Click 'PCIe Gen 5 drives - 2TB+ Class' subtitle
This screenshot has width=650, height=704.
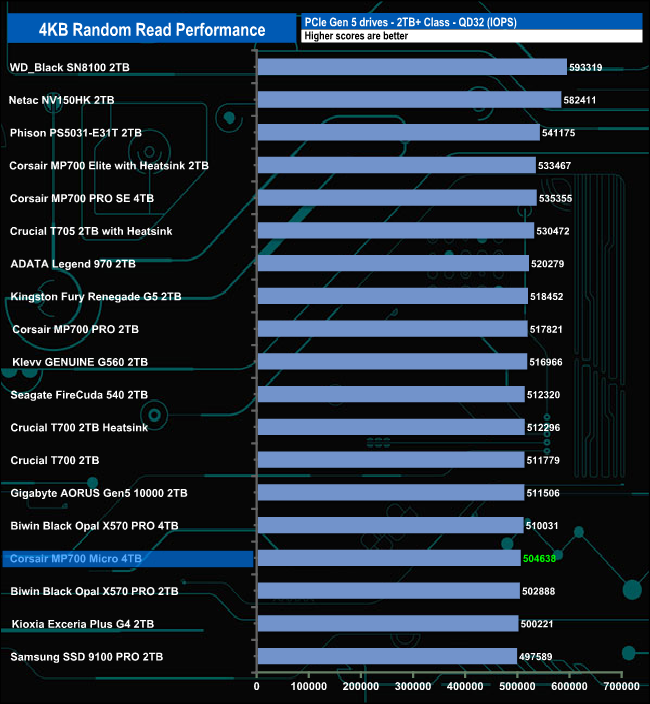(x=410, y=22)
